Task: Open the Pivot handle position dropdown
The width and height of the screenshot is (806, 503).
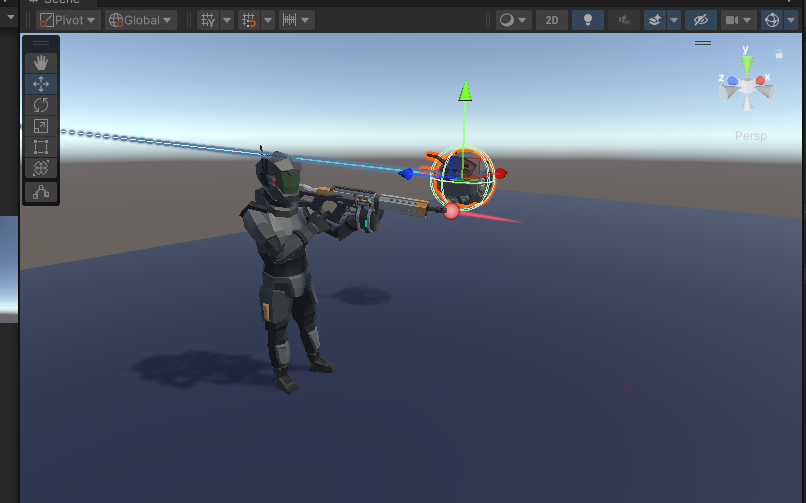Action: (x=68, y=20)
